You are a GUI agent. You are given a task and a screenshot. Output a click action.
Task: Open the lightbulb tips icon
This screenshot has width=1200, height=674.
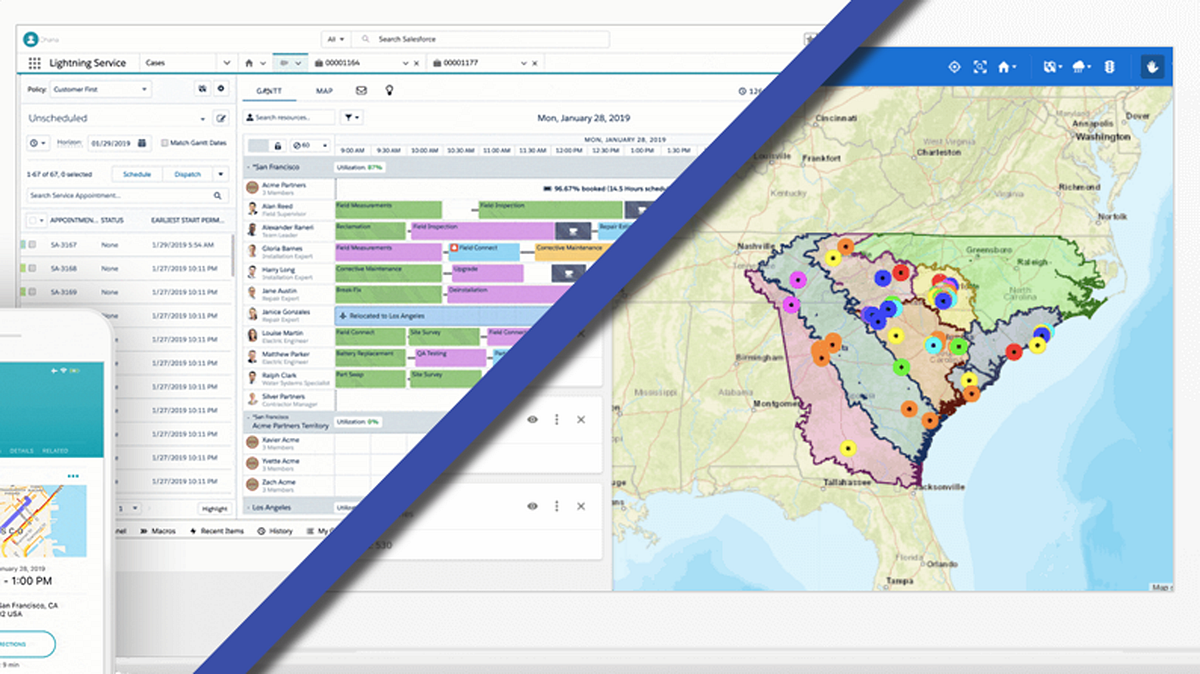coord(390,90)
